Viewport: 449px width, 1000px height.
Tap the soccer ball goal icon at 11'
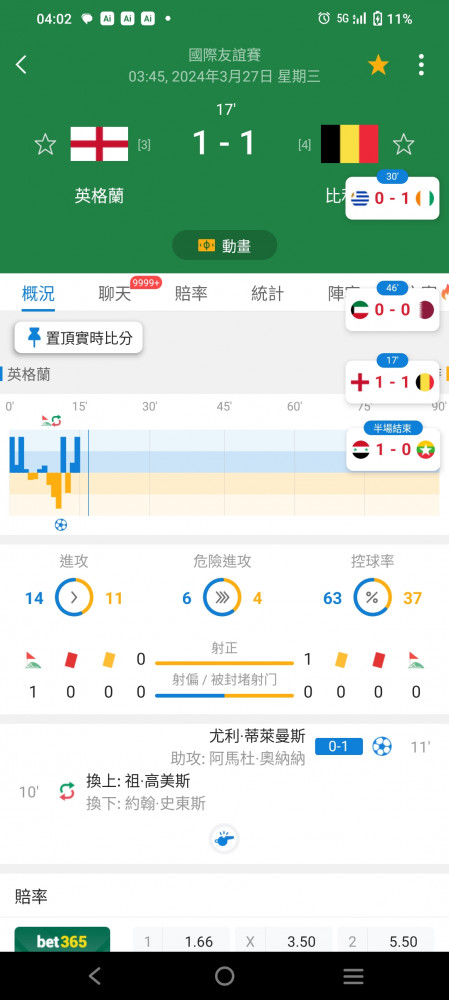tap(381, 746)
